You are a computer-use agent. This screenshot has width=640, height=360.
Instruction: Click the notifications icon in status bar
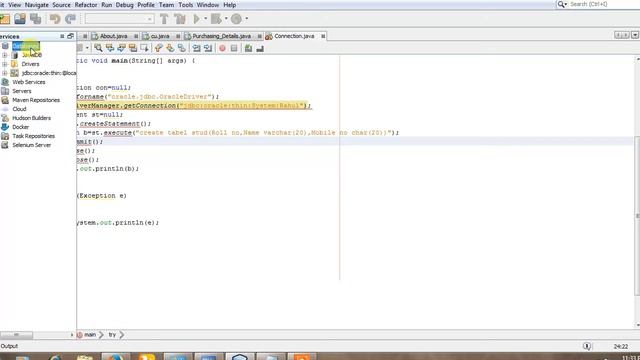click(x=587, y=346)
